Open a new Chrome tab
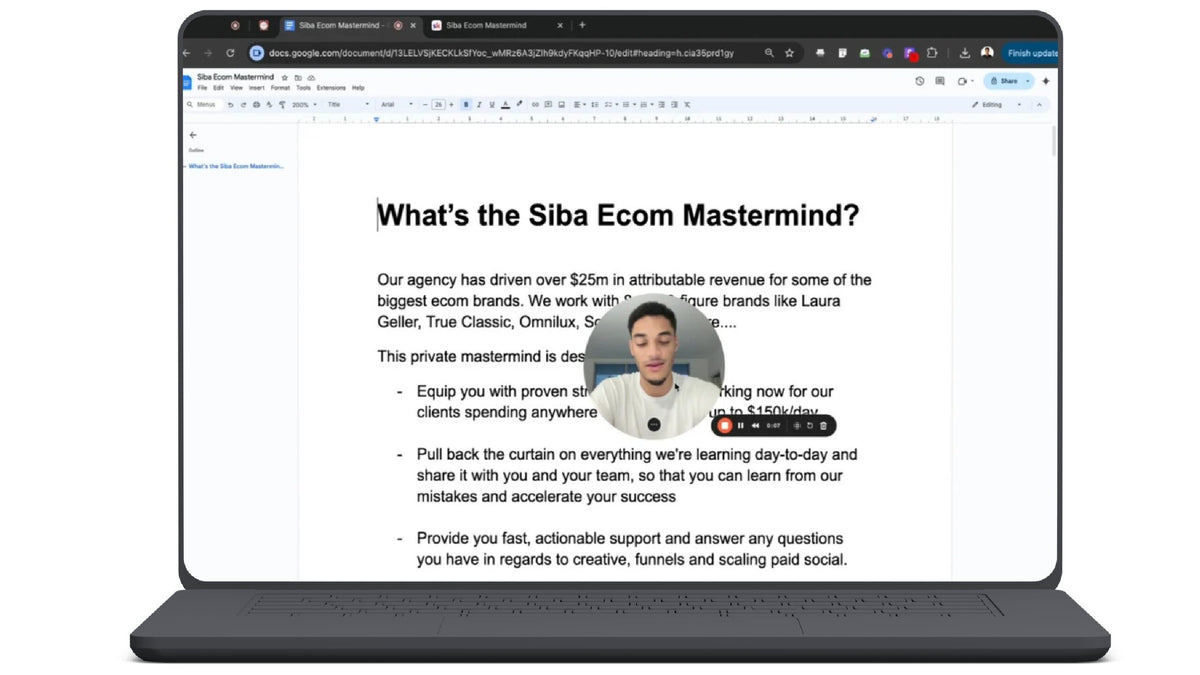1200x675 pixels. click(x=582, y=25)
